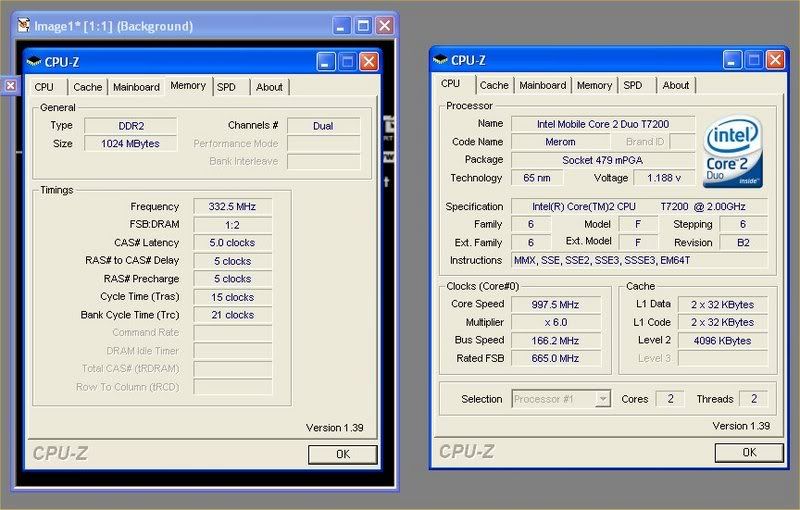Close the left CPU-Z window
The height and width of the screenshot is (510, 800).
tap(369, 62)
